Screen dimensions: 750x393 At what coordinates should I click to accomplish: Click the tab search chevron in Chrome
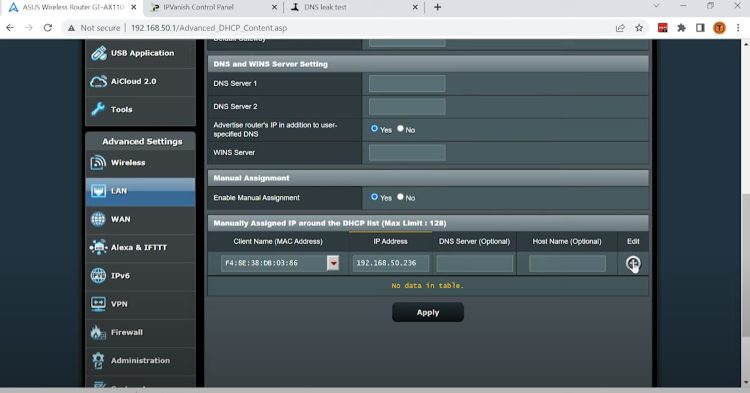[x=656, y=6]
